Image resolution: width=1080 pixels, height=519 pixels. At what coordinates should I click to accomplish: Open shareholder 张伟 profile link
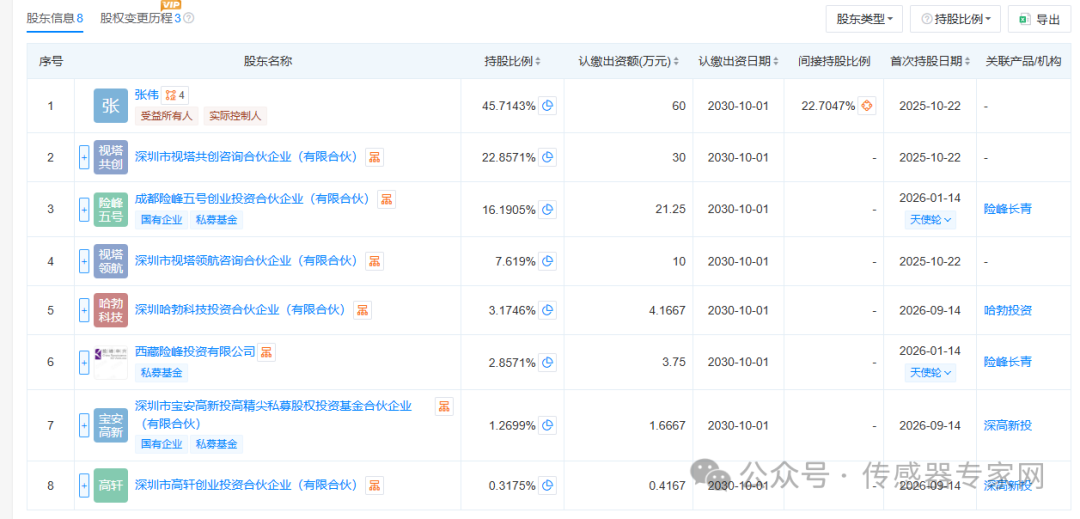[x=147, y=95]
